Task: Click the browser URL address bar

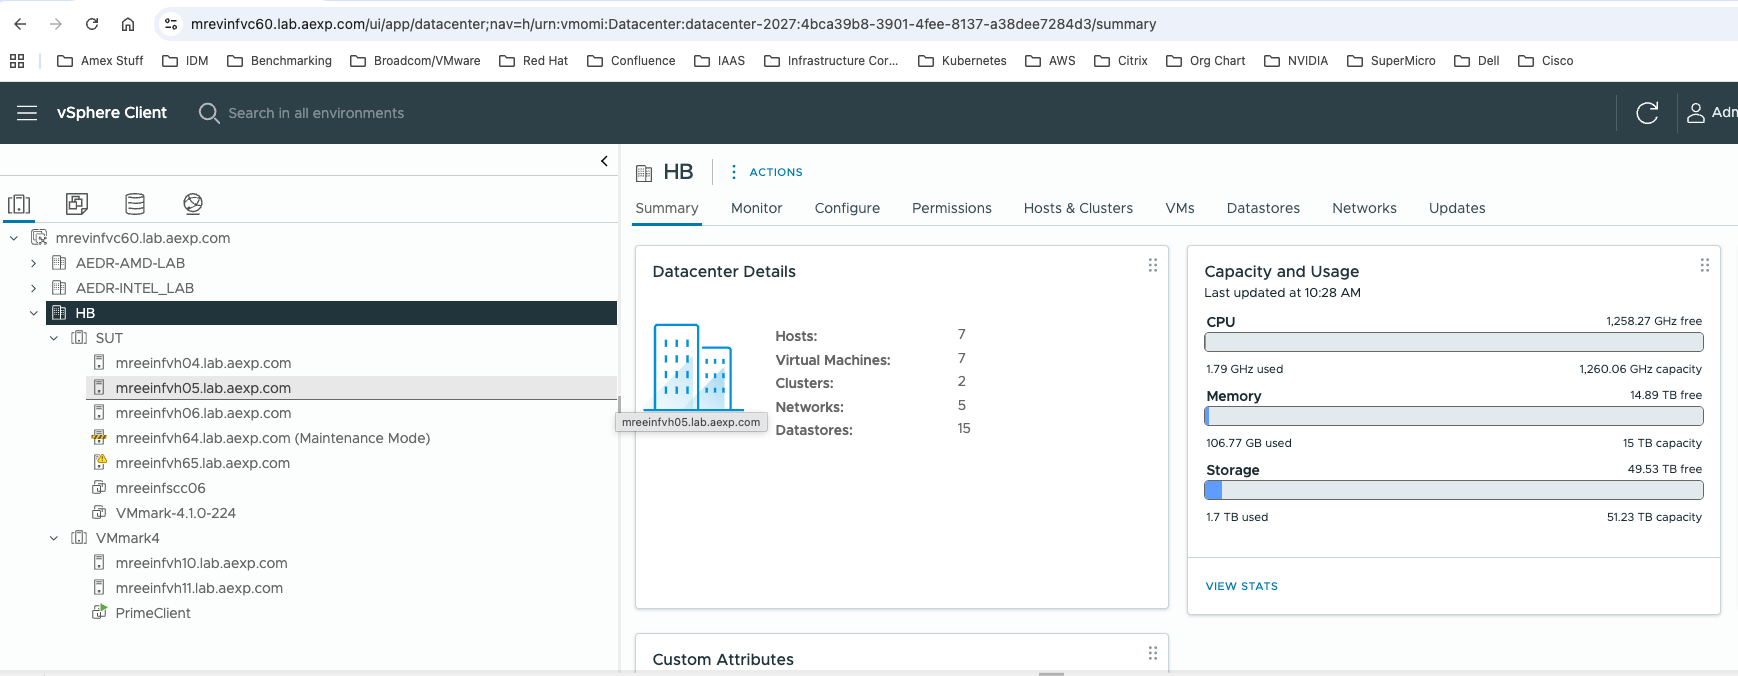Action: tap(673, 24)
